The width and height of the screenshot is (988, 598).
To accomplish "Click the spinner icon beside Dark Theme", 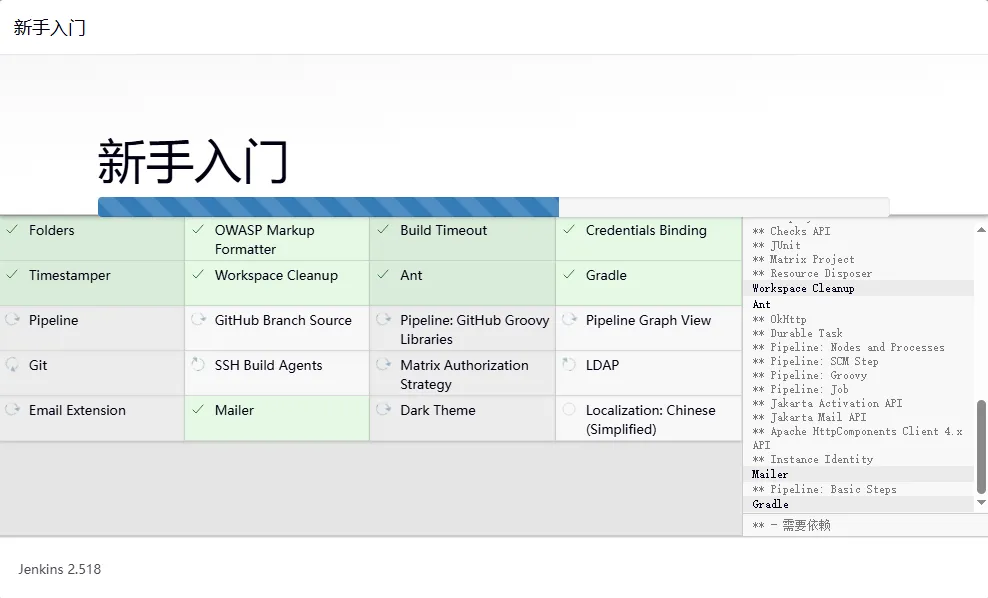I will coord(383,410).
